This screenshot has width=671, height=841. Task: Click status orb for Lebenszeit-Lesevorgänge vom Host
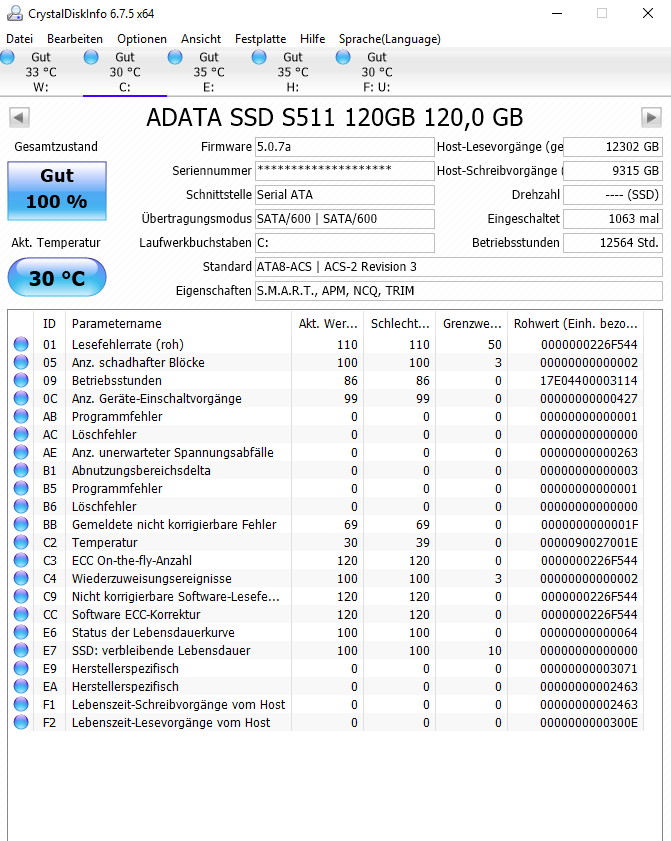[21, 722]
